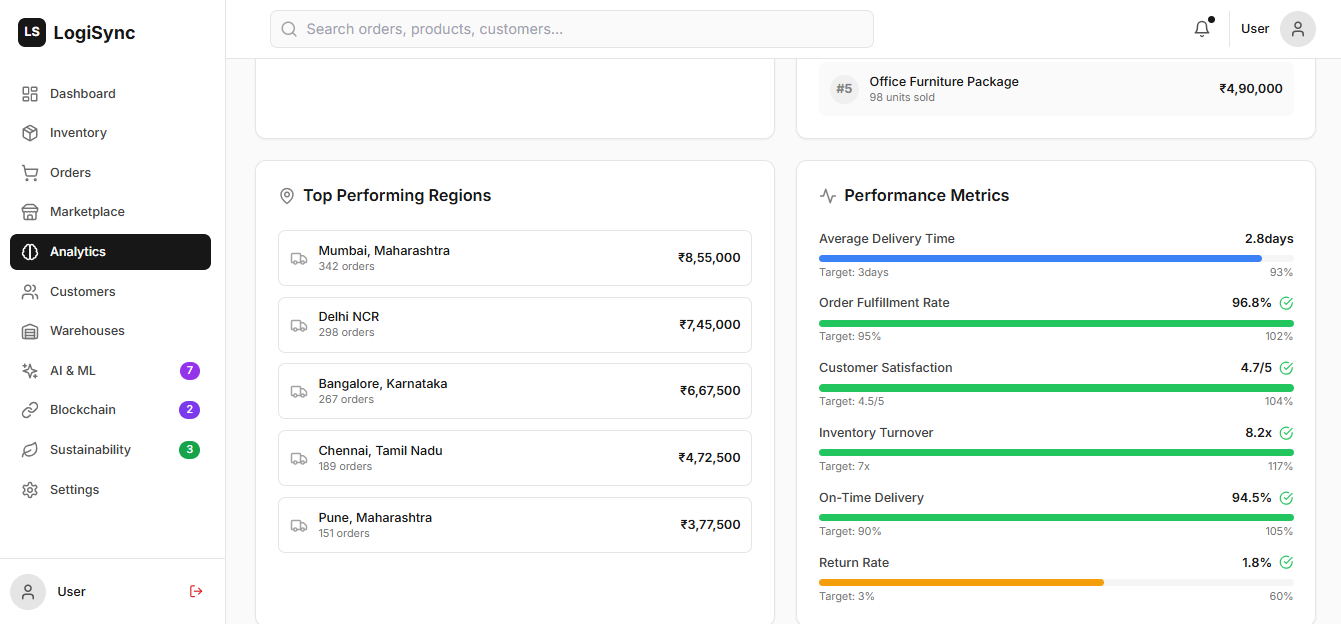Click the Inventory box icon
This screenshot has width=1341, height=624.
(x=30, y=133)
